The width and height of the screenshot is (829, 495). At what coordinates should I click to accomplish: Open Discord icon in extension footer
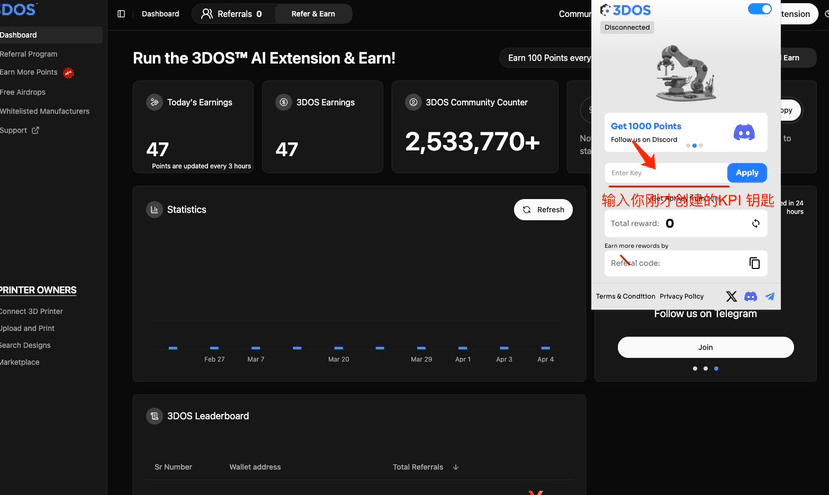pyautogui.click(x=750, y=296)
